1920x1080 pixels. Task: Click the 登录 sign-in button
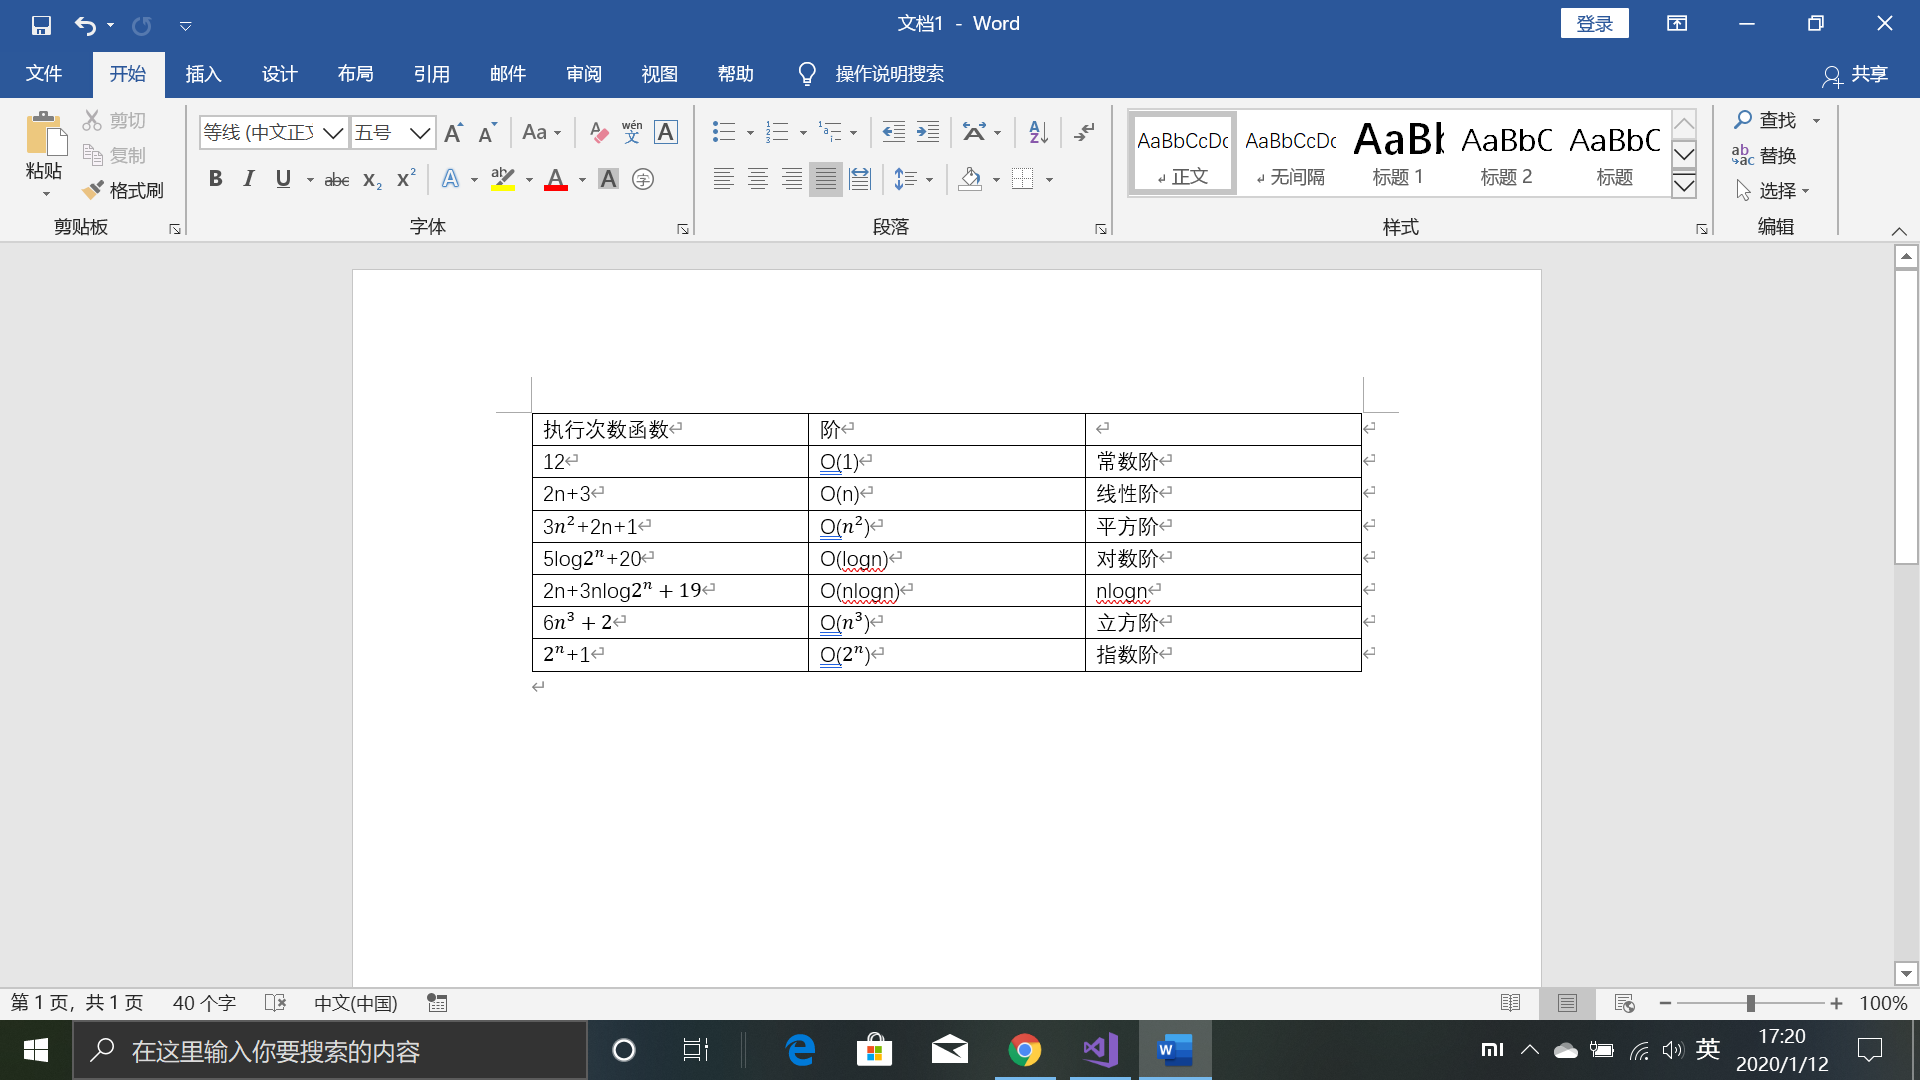coord(1594,24)
